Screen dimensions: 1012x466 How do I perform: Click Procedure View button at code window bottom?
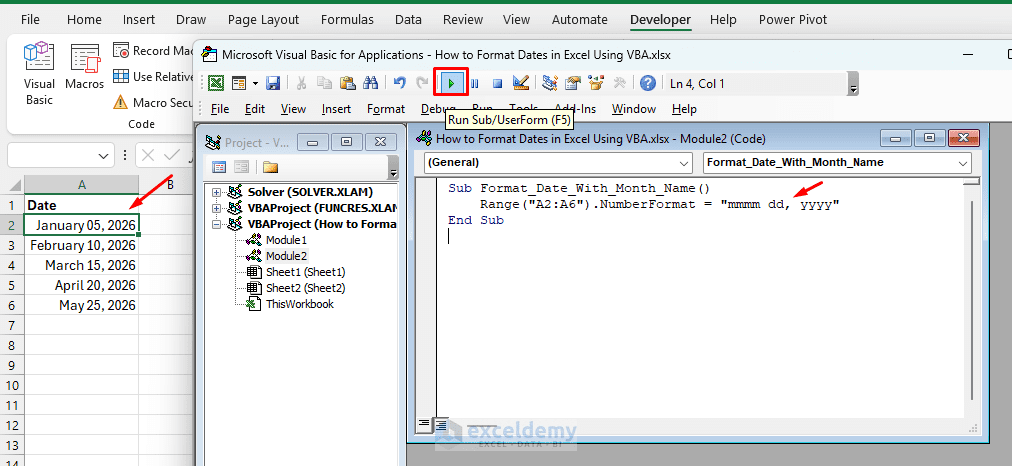(422, 424)
